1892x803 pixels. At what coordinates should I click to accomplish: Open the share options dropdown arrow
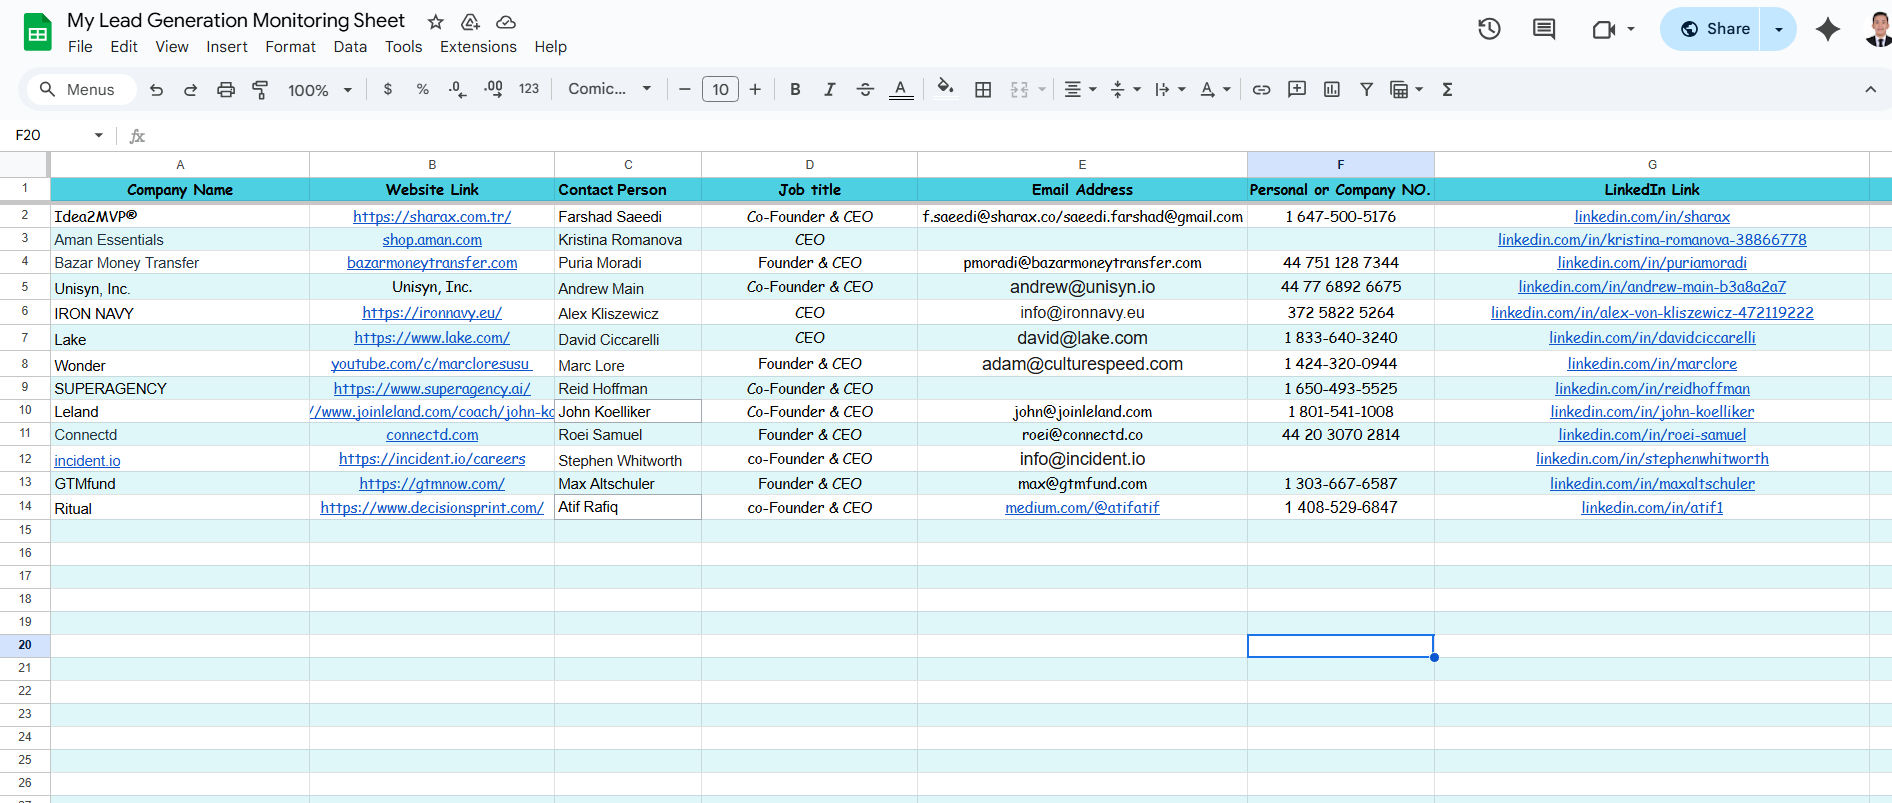pos(1778,29)
